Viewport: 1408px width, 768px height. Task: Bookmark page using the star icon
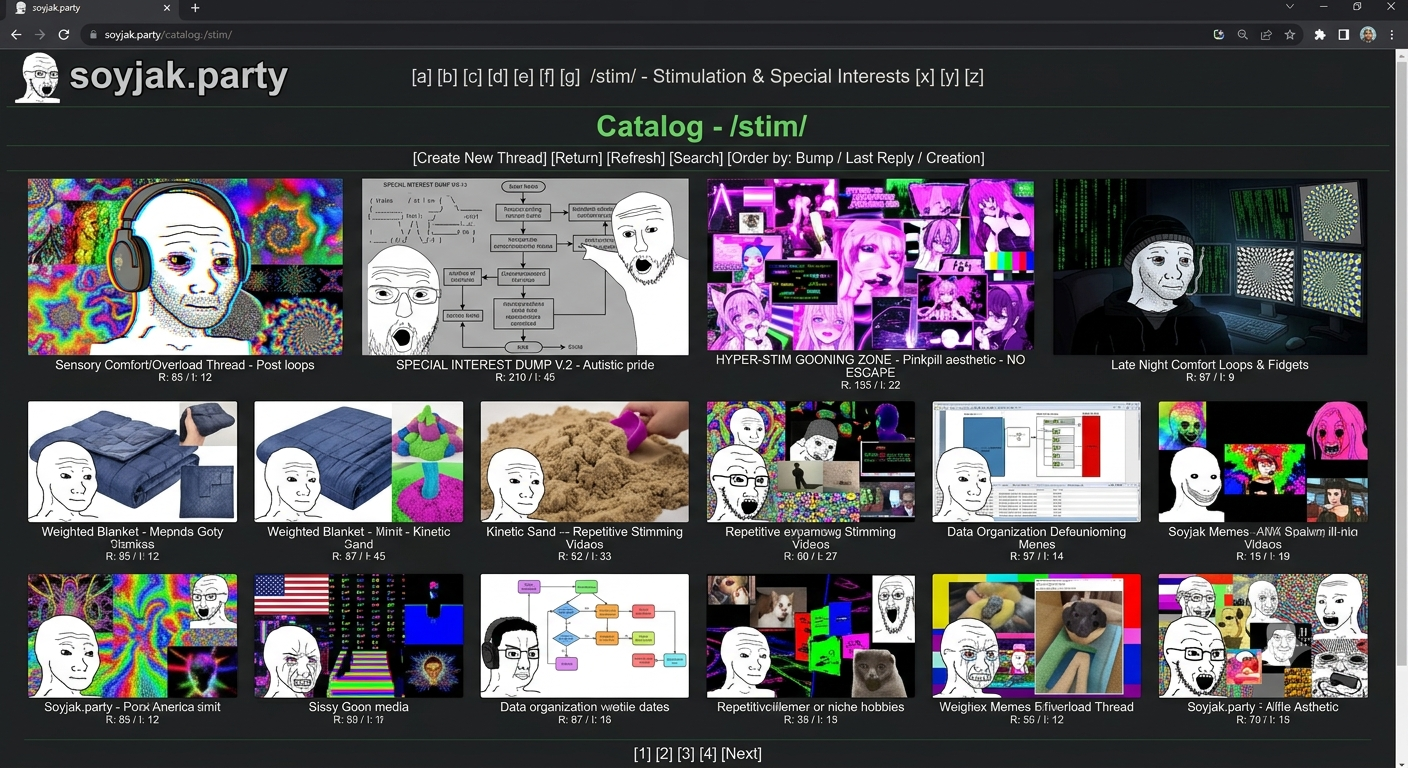pyautogui.click(x=1290, y=34)
